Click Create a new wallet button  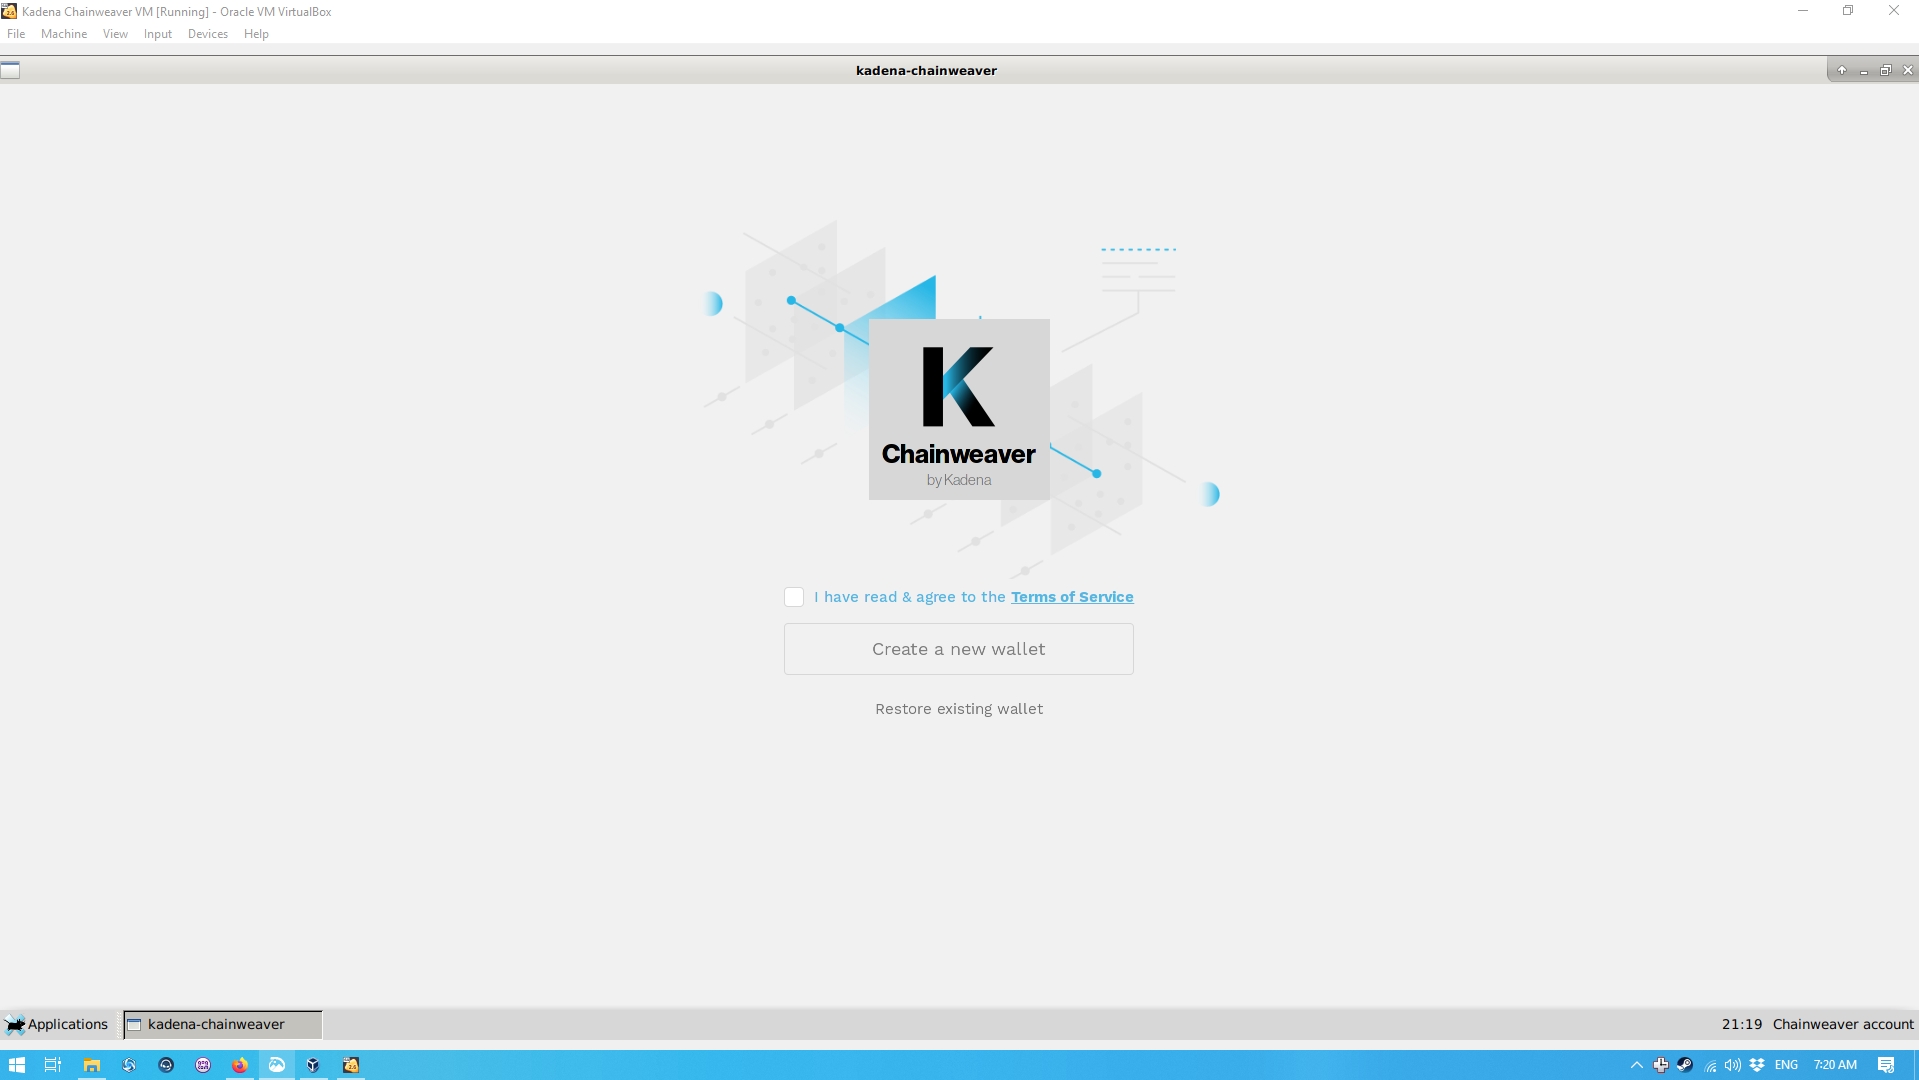[958, 649]
